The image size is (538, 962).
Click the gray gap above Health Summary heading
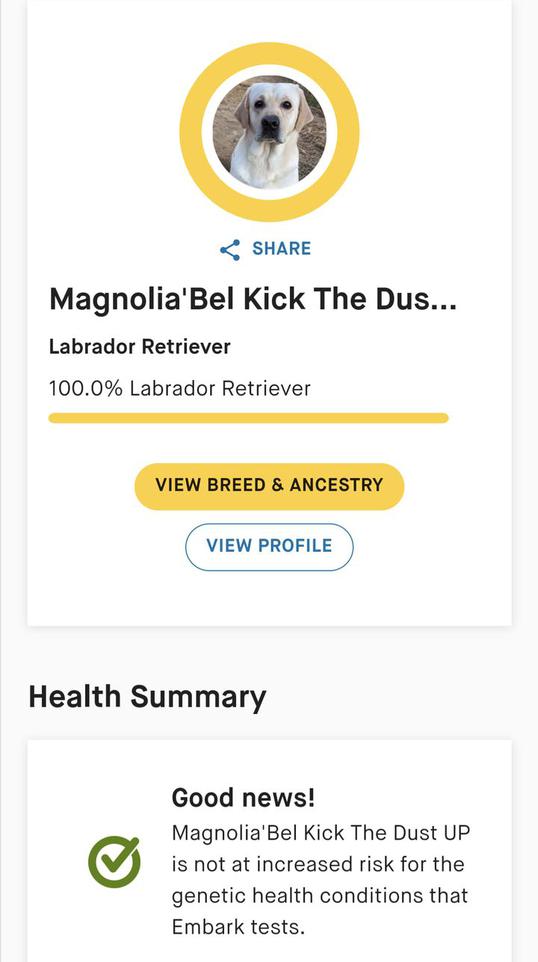click(269, 653)
